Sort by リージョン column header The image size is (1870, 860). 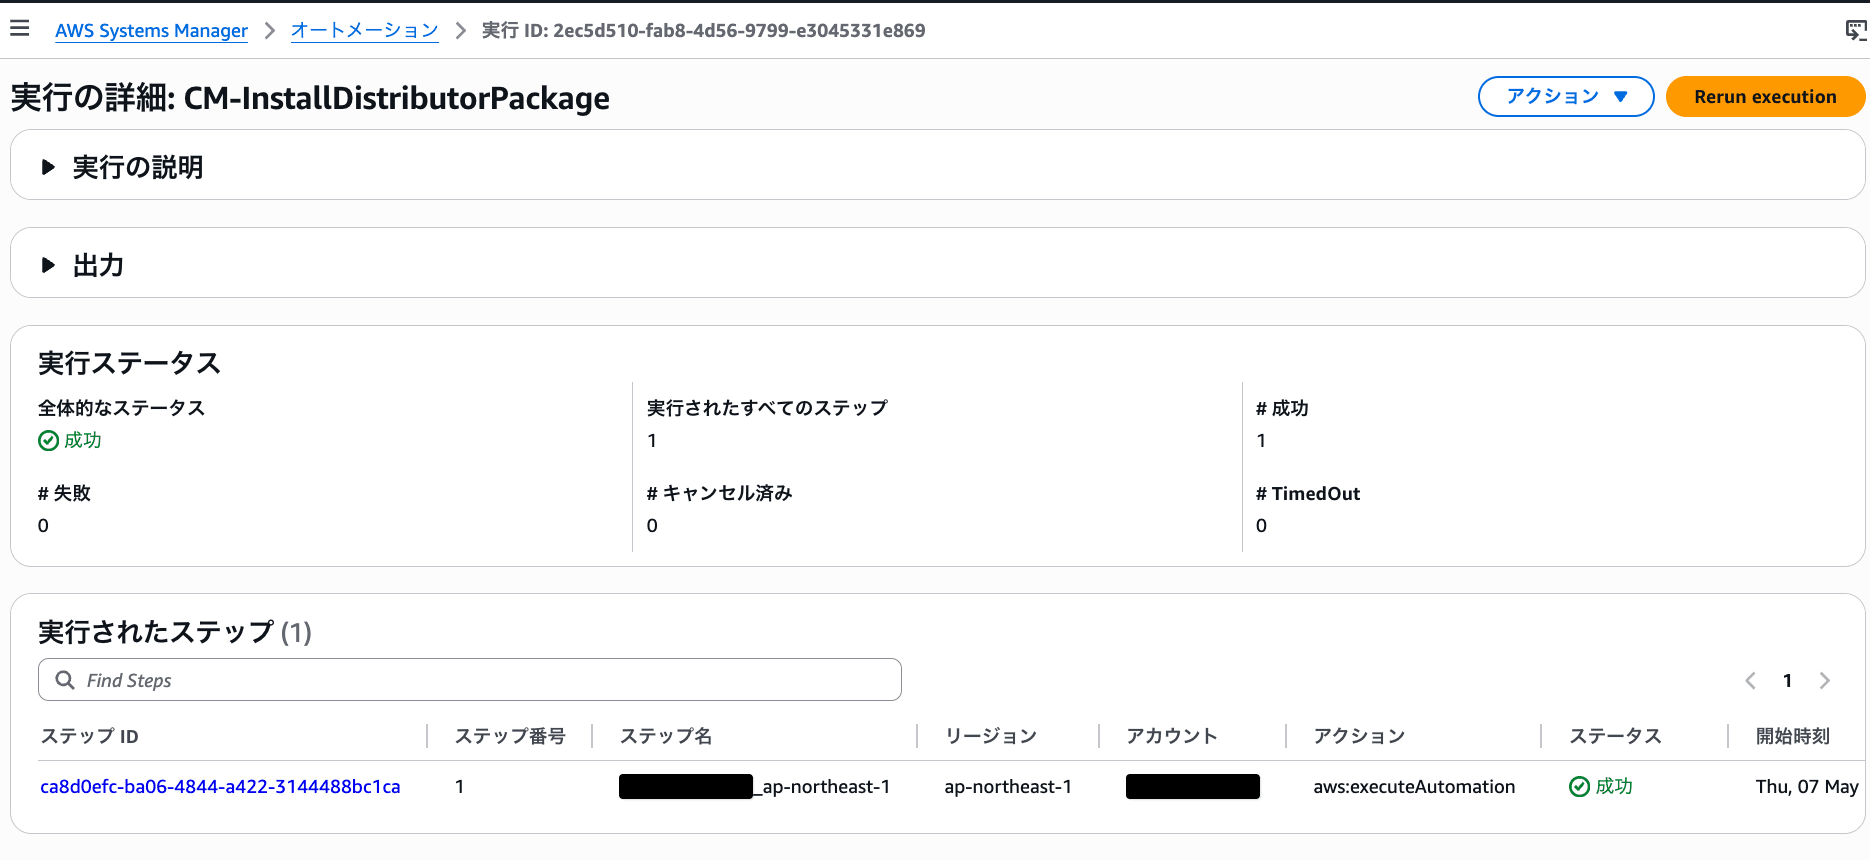tap(991, 736)
